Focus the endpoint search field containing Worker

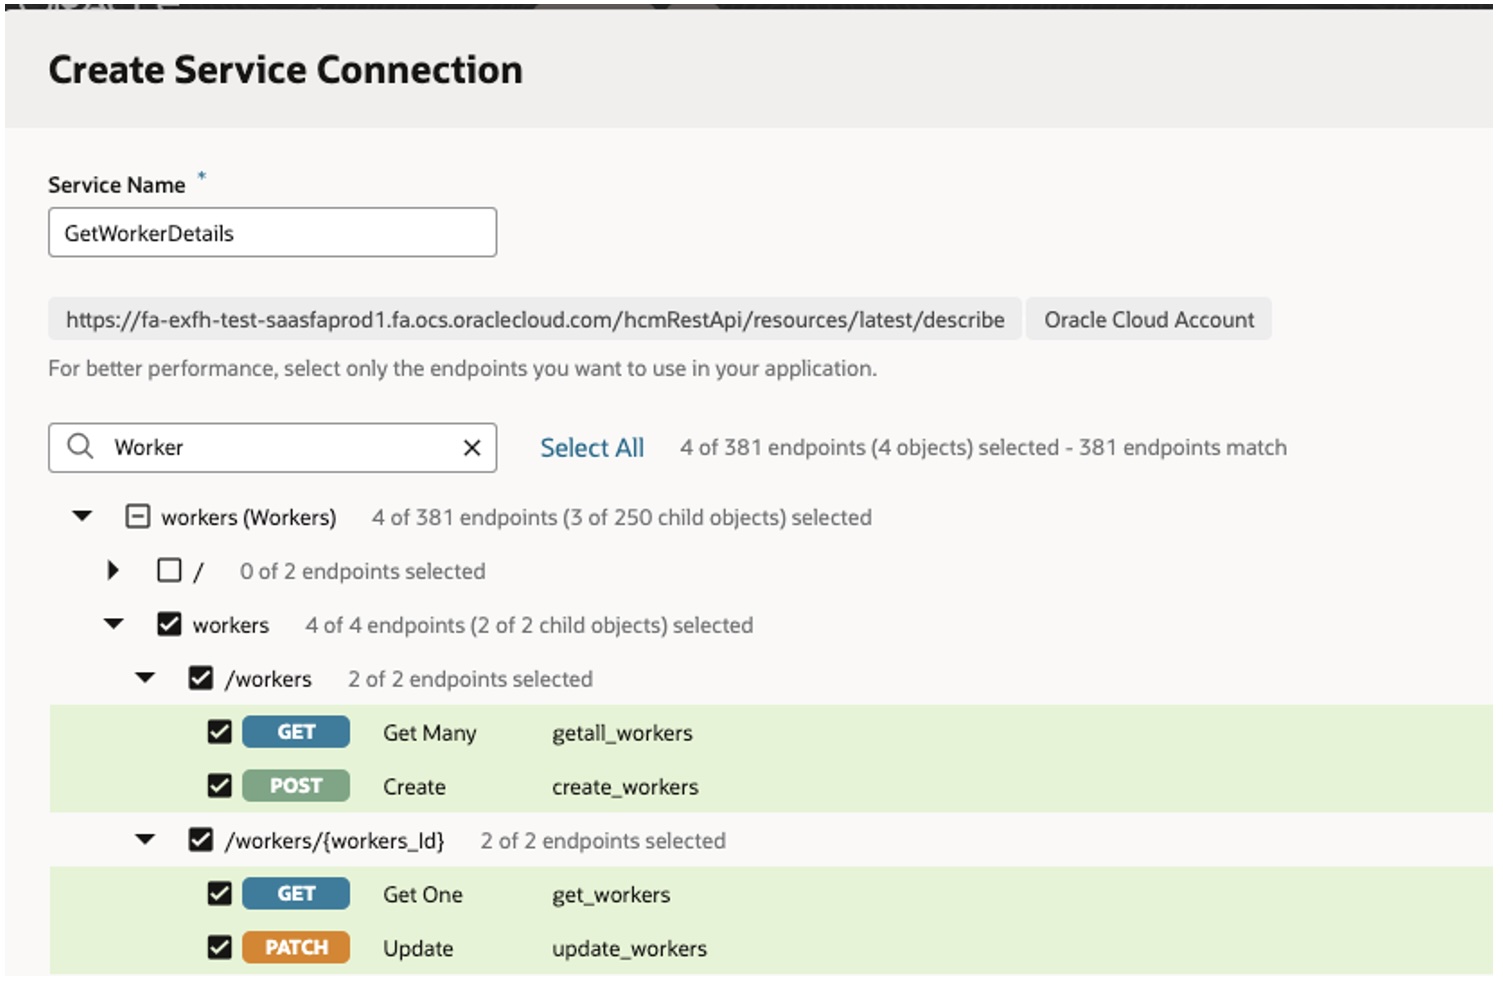(280, 448)
